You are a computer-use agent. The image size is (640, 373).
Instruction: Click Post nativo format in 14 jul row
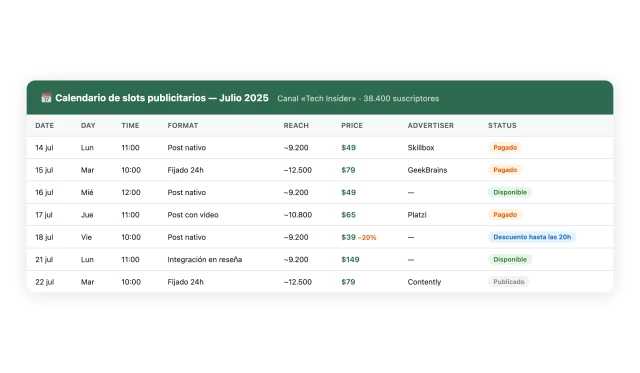pyautogui.click(x=187, y=148)
